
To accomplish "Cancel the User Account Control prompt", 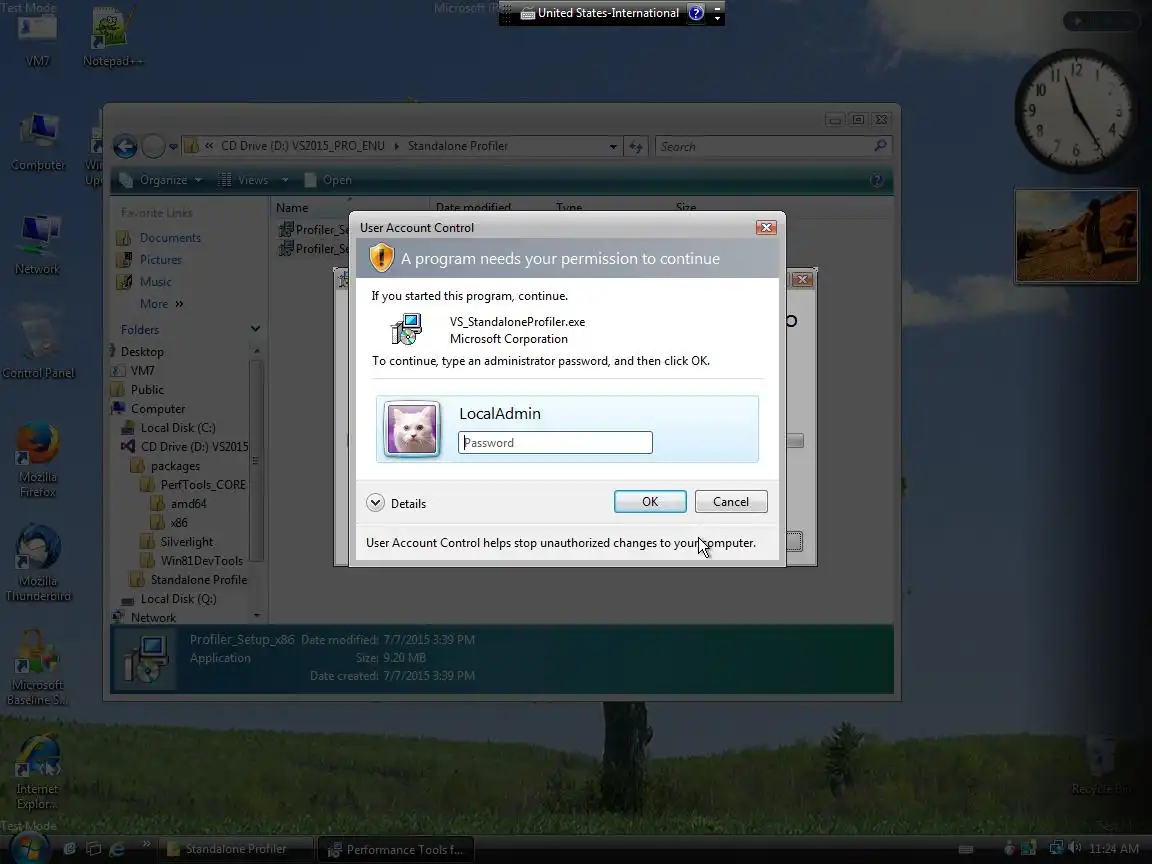I will coord(731,502).
